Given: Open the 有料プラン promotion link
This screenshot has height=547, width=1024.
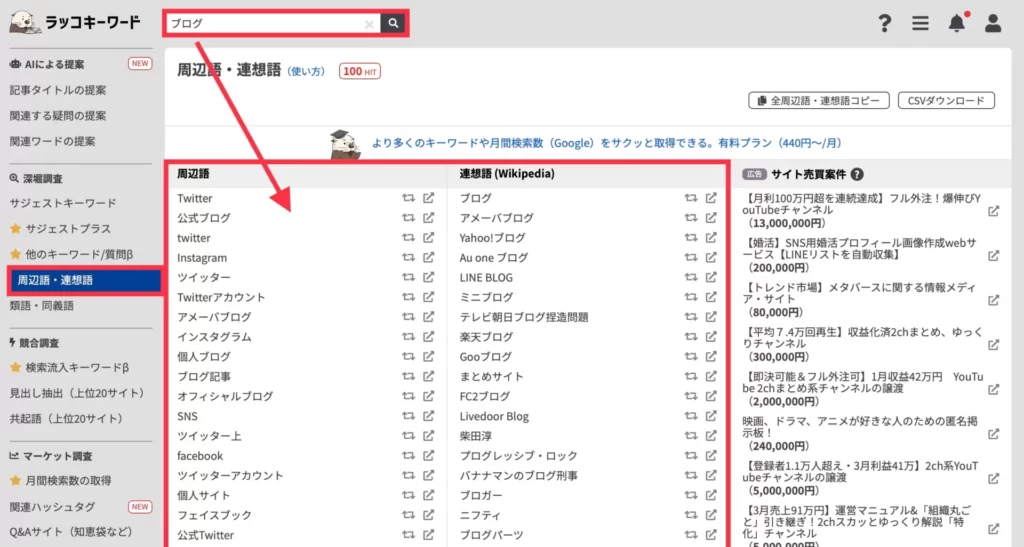Looking at the screenshot, I should point(607,143).
